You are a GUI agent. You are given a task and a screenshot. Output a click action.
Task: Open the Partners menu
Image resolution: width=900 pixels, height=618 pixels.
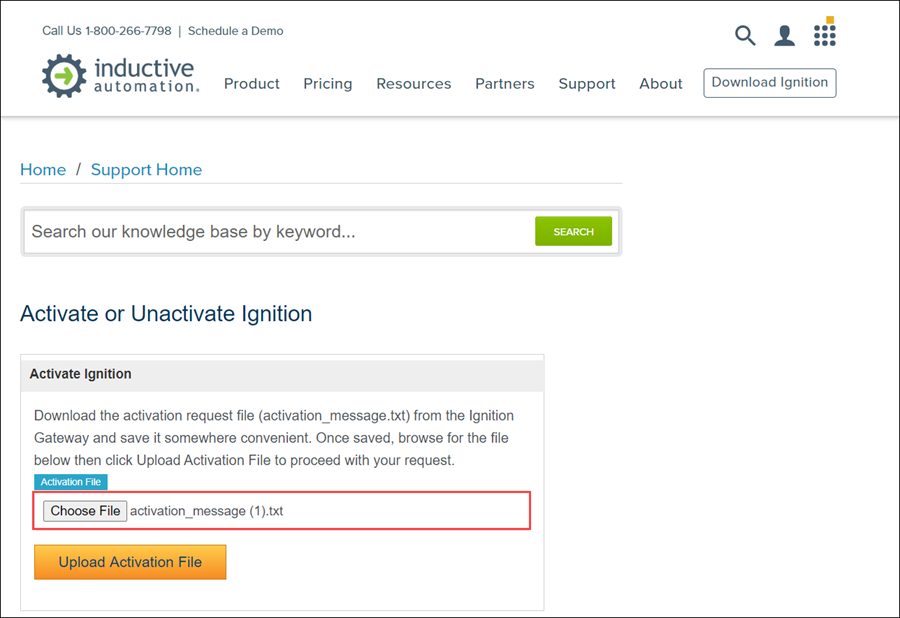click(505, 84)
